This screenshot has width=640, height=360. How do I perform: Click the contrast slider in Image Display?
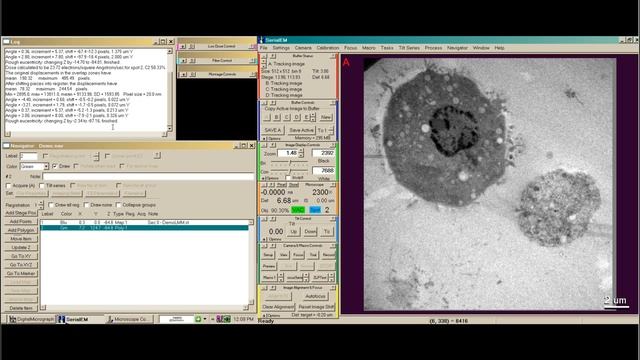[289, 172]
